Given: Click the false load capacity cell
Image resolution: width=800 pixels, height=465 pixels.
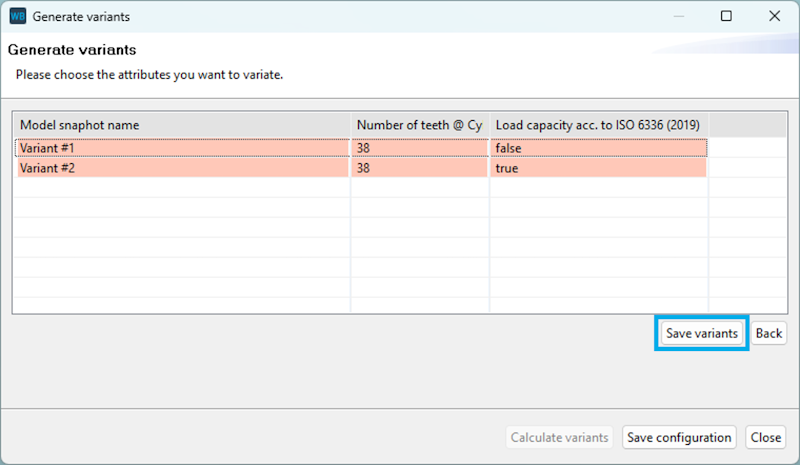Looking at the screenshot, I should click(598, 148).
